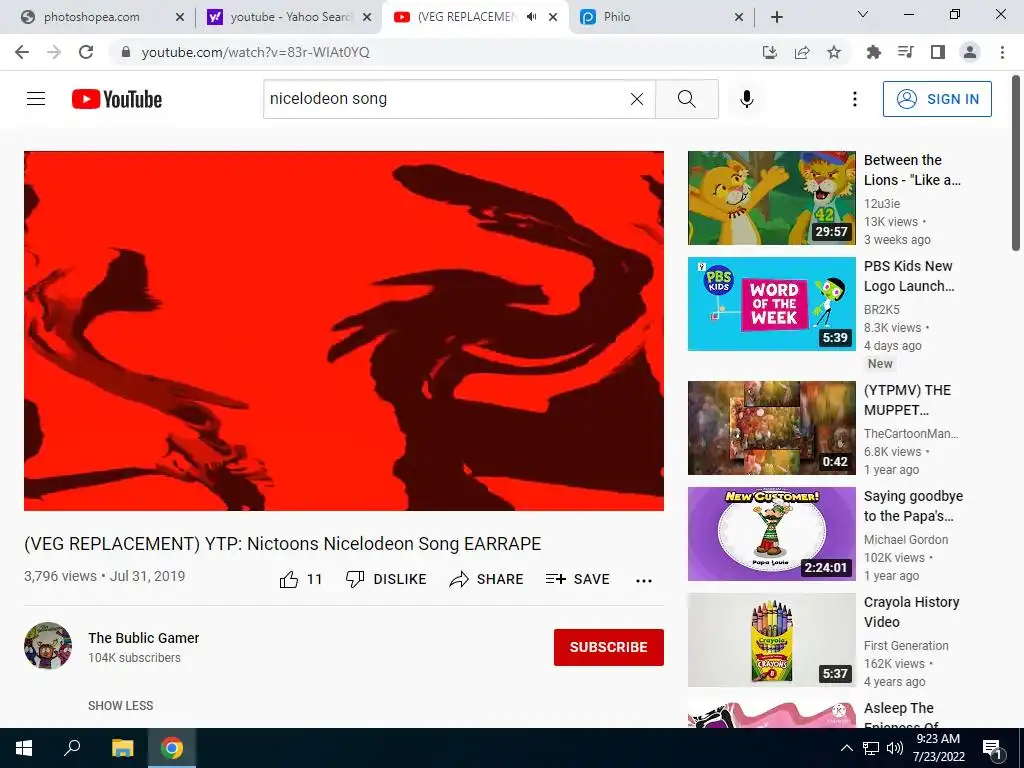Image resolution: width=1024 pixels, height=768 pixels.
Task: Open a new browser tab
Action: tap(776, 17)
